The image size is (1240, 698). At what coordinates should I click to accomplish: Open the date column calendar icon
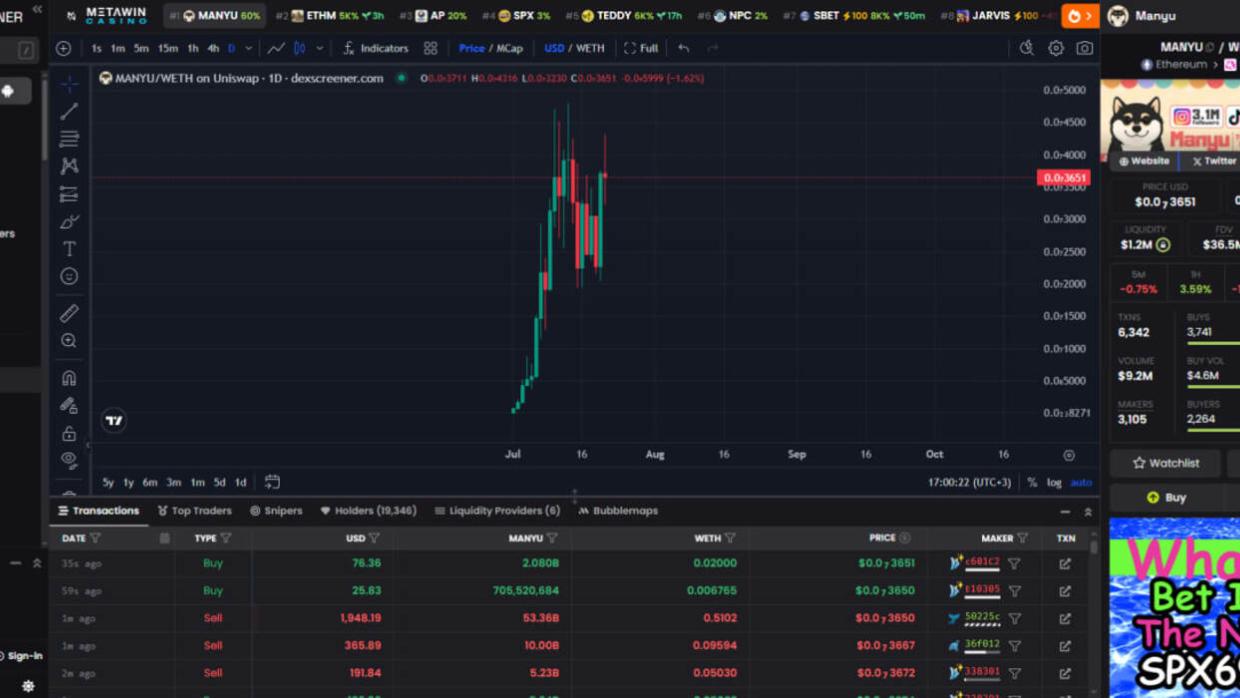tap(165, 538)
